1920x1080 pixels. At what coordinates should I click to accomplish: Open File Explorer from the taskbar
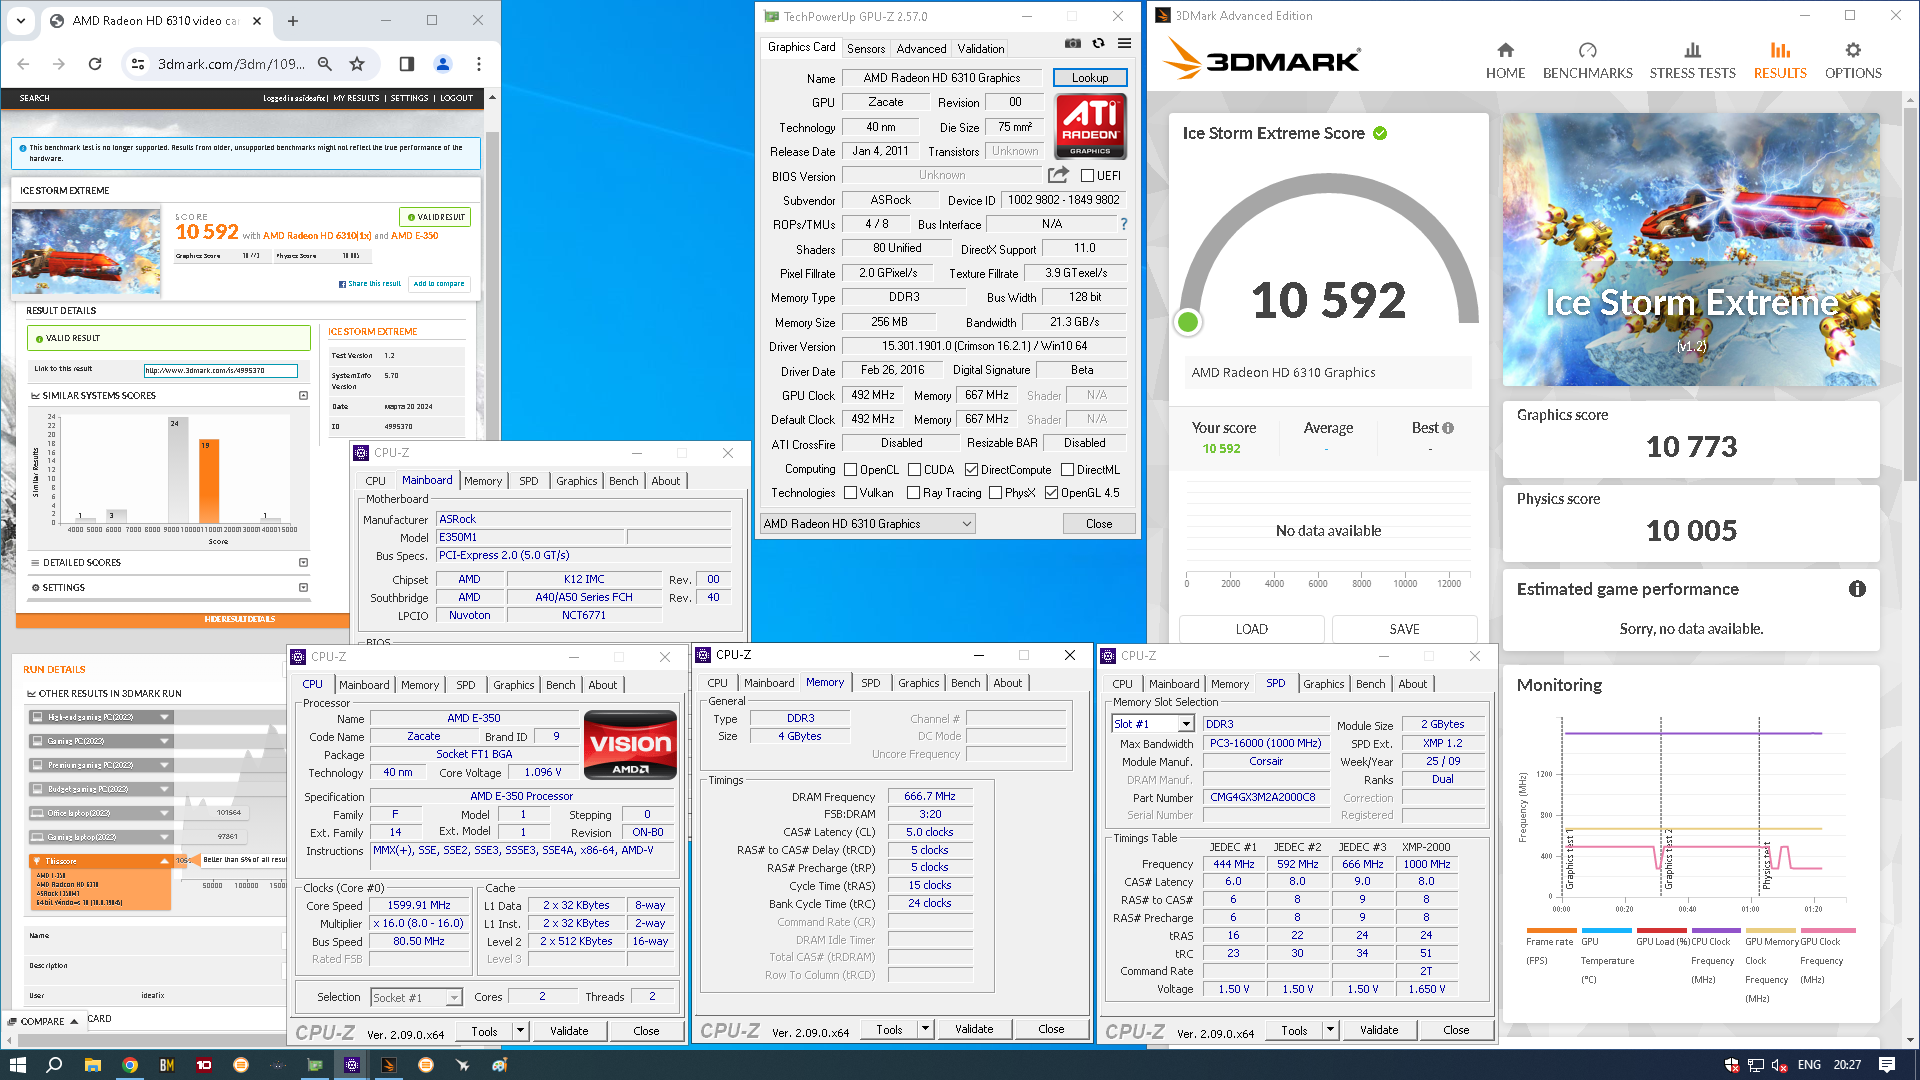[92, 1065]
